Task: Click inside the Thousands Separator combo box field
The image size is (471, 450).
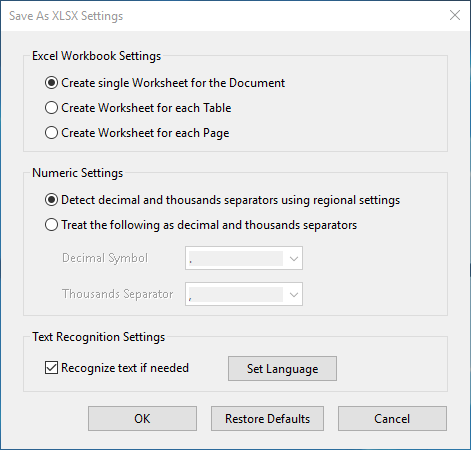Action: click(x=244, y=294)
